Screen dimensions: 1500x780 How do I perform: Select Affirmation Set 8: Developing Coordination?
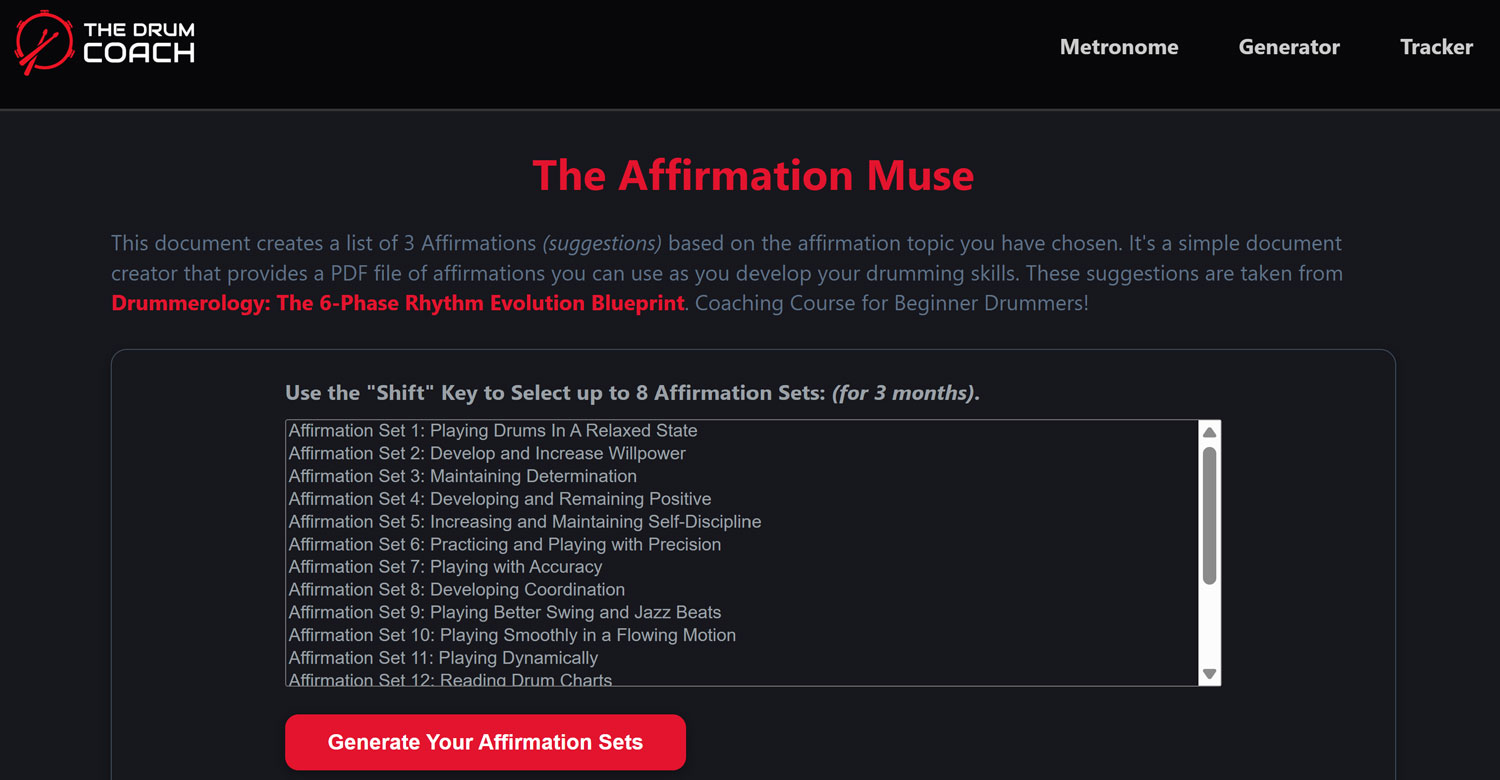[456, 589]
